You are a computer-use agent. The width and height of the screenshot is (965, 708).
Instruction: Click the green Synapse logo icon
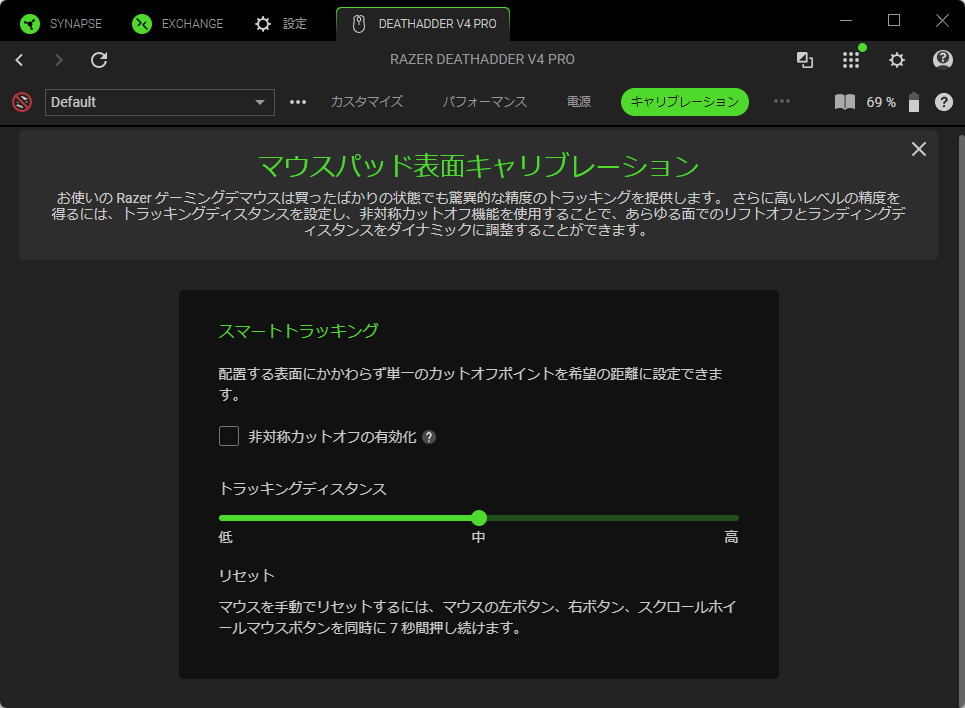click(30, 24)
